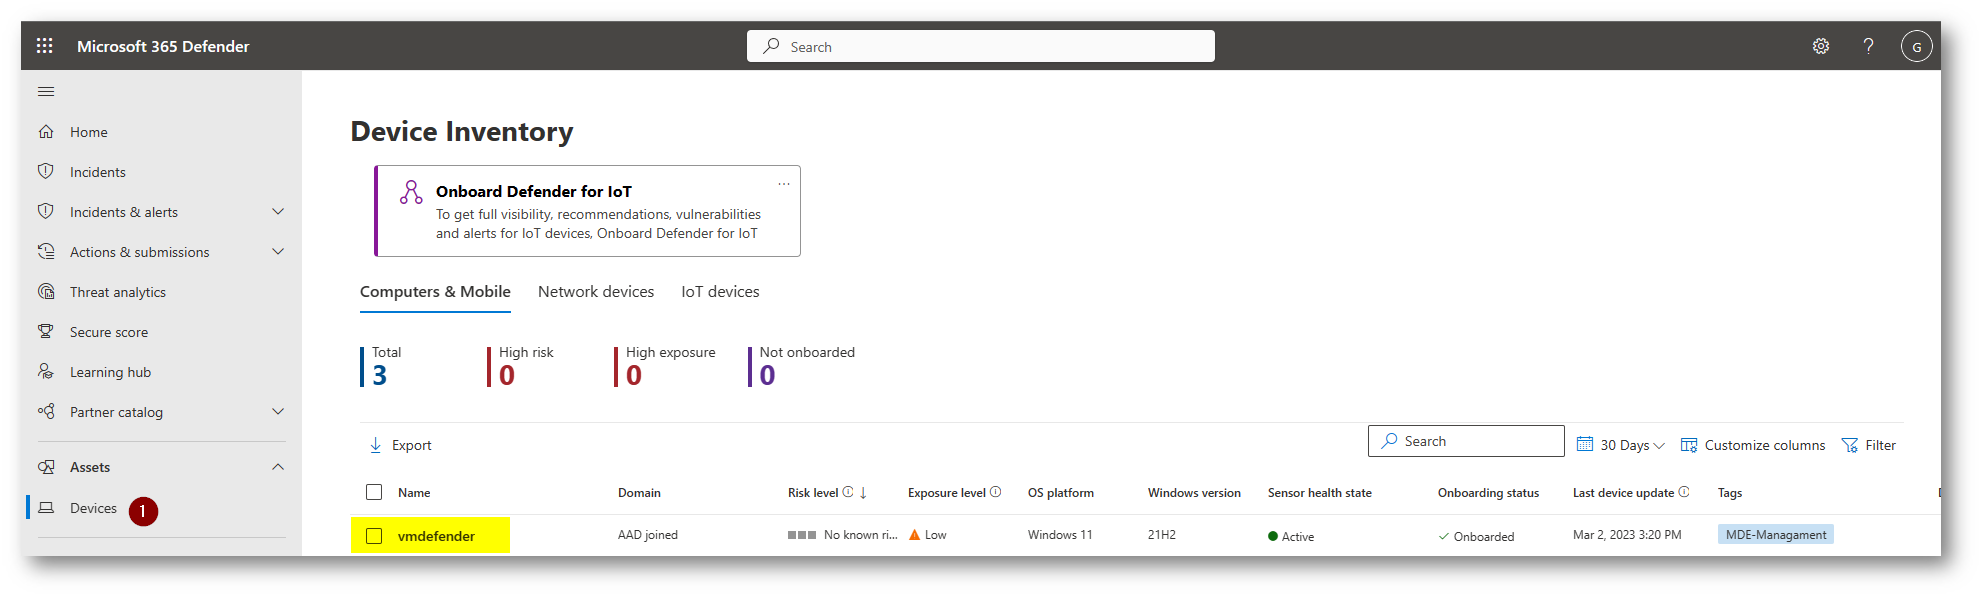Open the 30 Days time range dropdown
Image resolution: width=1983 pixels, height=598 pixels.
pyautogui.click(x=1621, y=445)
